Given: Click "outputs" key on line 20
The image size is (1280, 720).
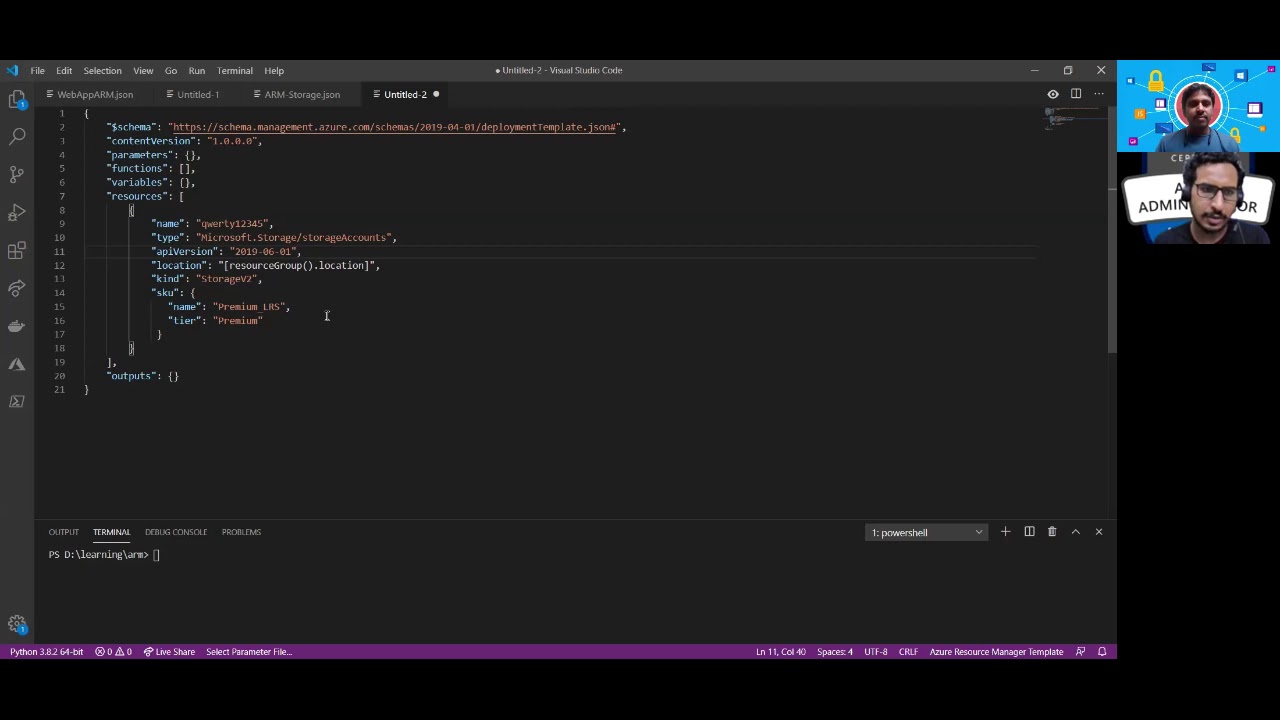Looking at the screenshot, I should (131, 376).
